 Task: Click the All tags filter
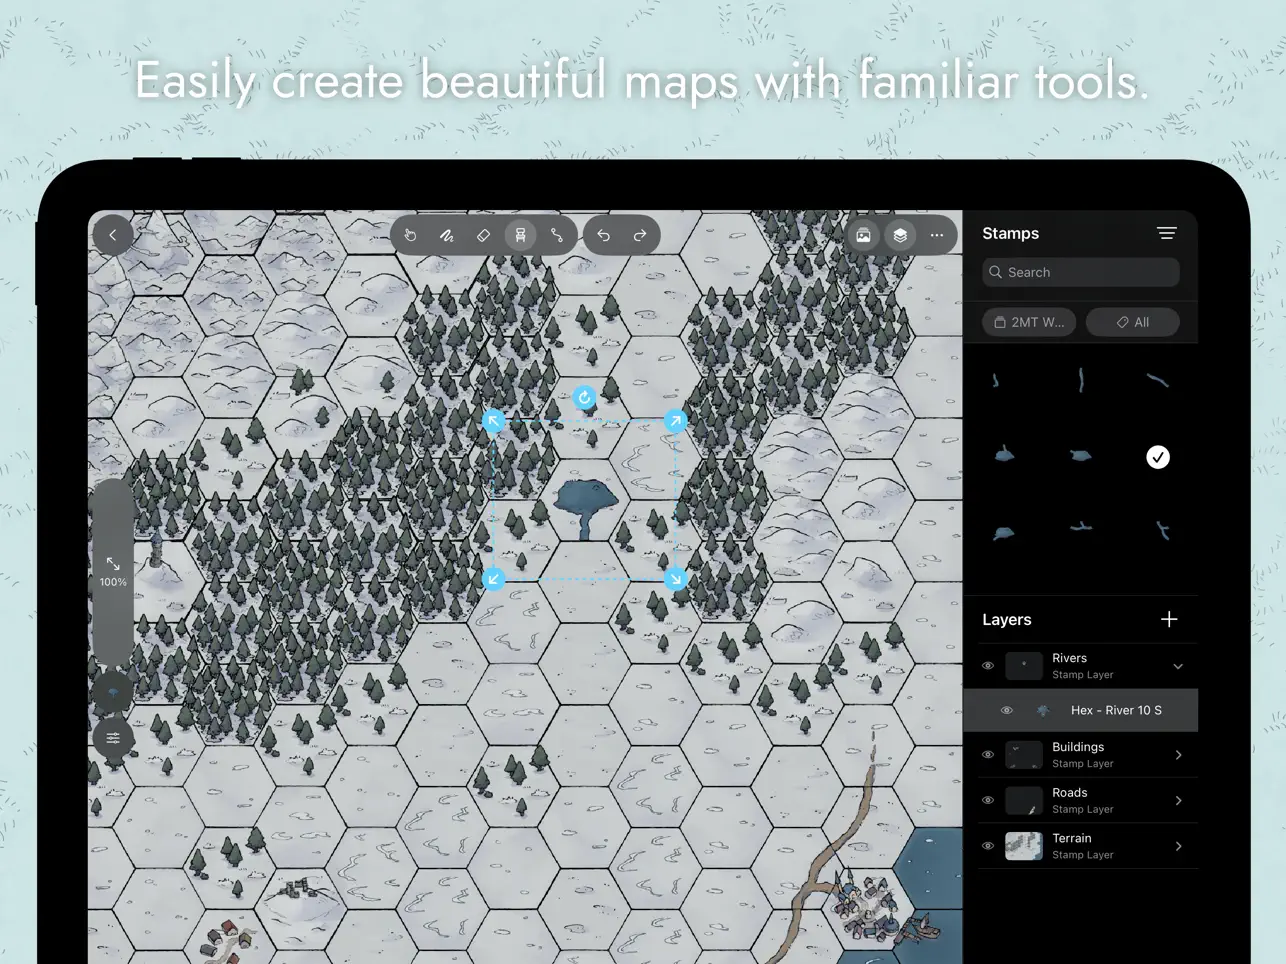click(x=1132, y=322)
